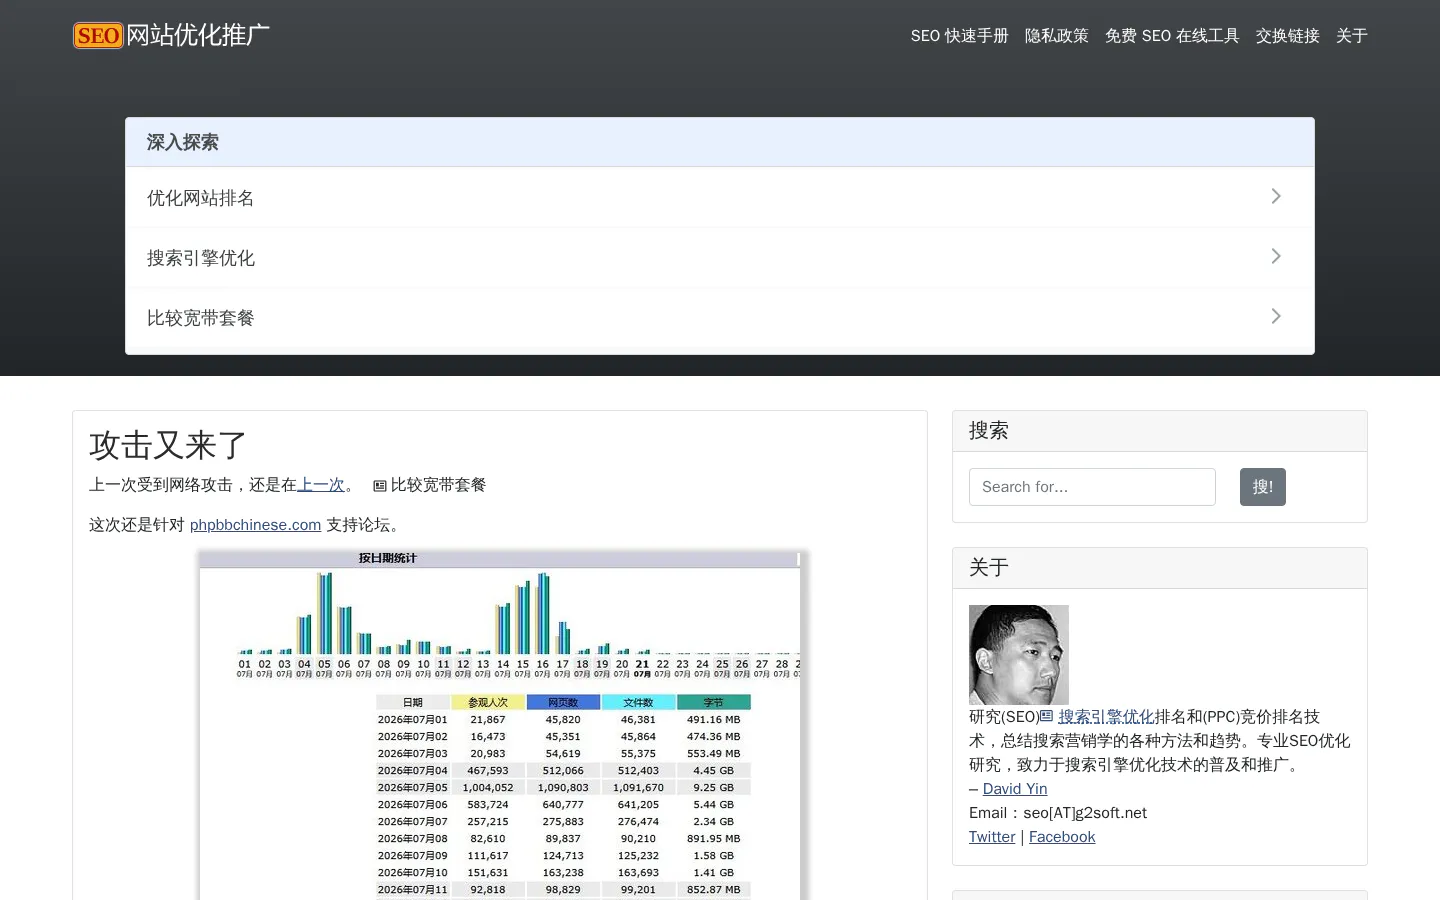This screenshot has height=900, width=1440.
Task: Visit phpbbchinese.com link
Action: click(255, 525)
